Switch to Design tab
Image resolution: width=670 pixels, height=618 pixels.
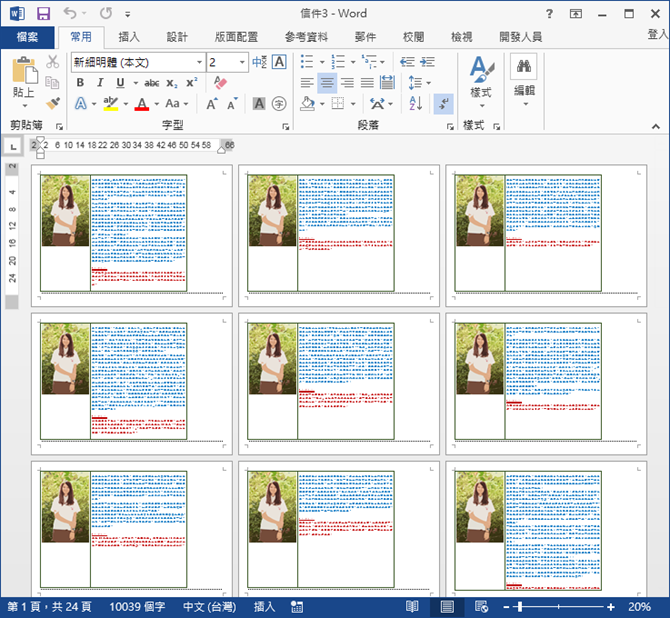coord(177,37)
